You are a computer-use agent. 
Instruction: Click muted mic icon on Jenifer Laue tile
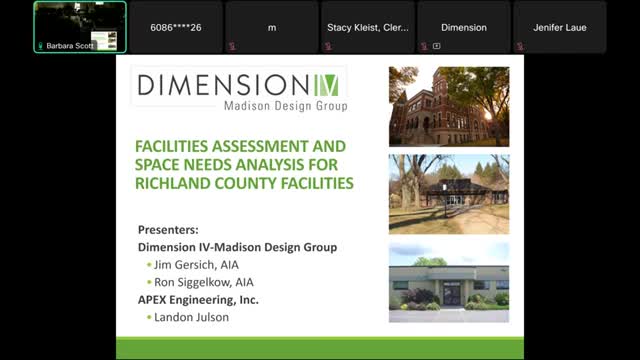pyautogui.click(x=520, y=46)
